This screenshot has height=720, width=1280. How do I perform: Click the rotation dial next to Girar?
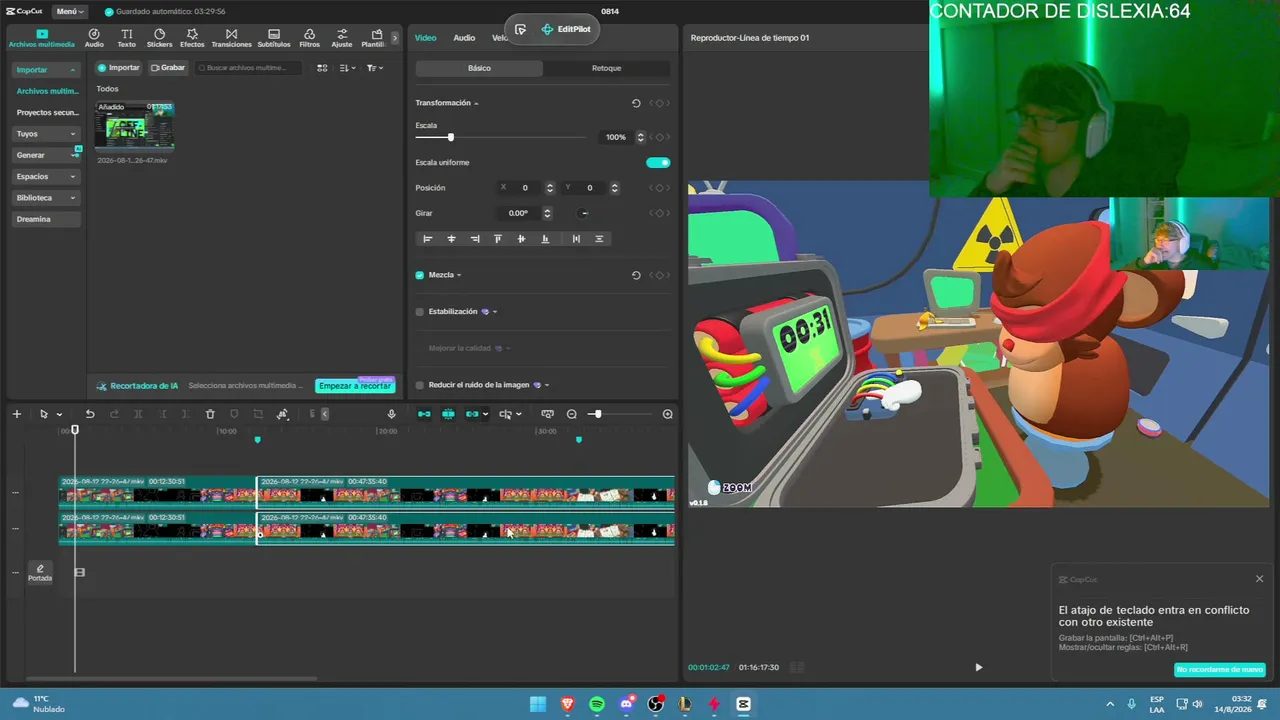pyautogui.click(x=584, y=213)
